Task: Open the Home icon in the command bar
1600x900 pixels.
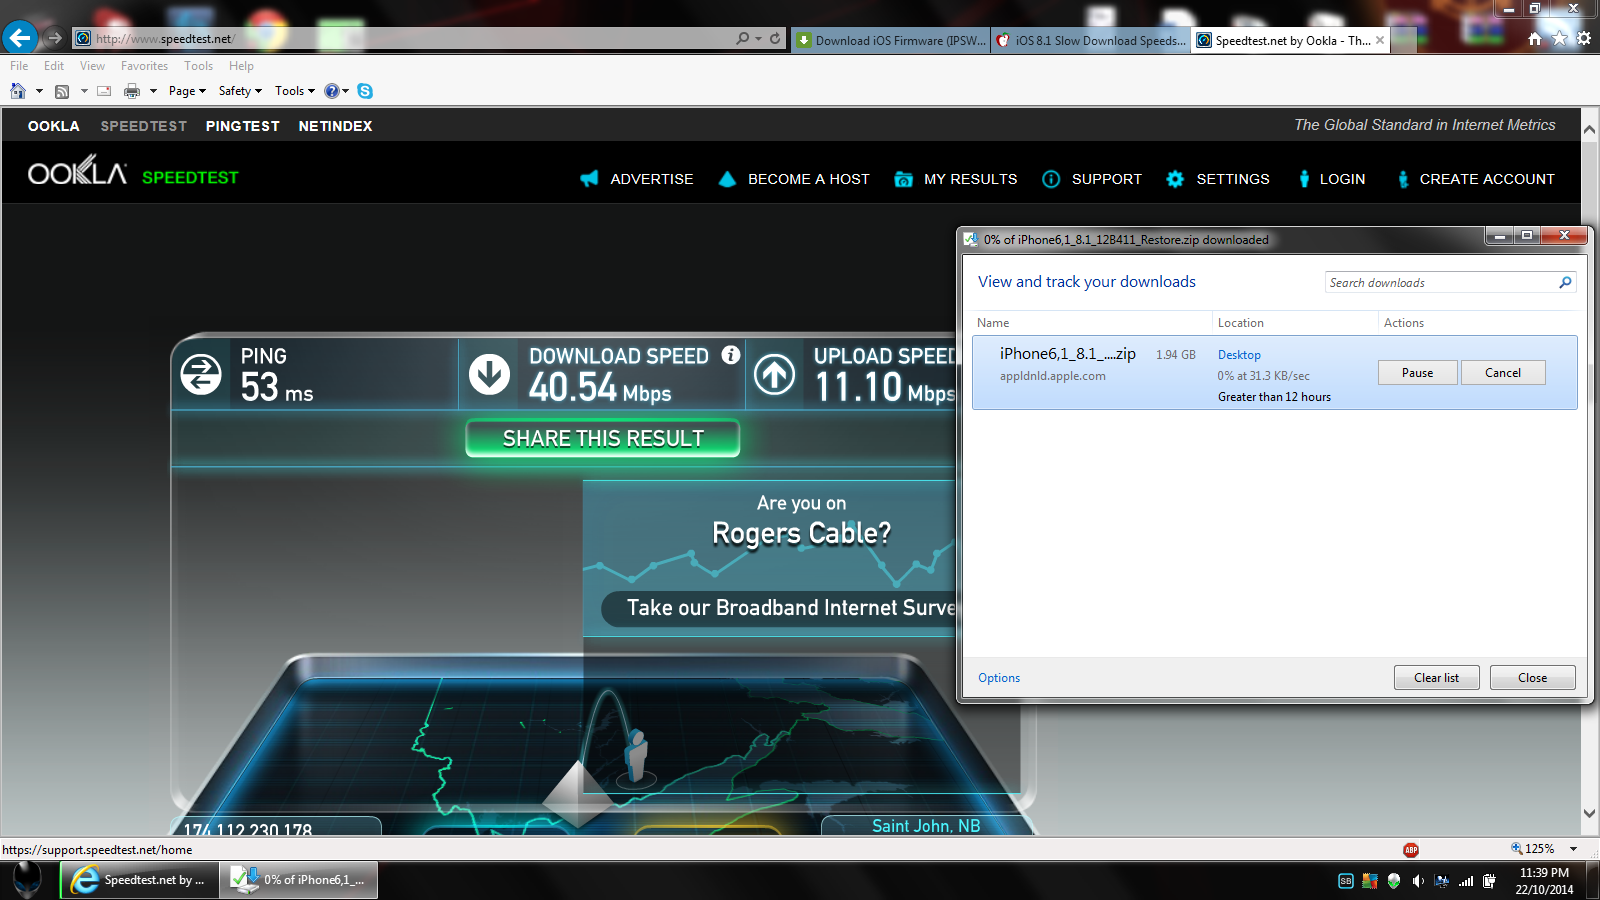Action: point(18,91)
